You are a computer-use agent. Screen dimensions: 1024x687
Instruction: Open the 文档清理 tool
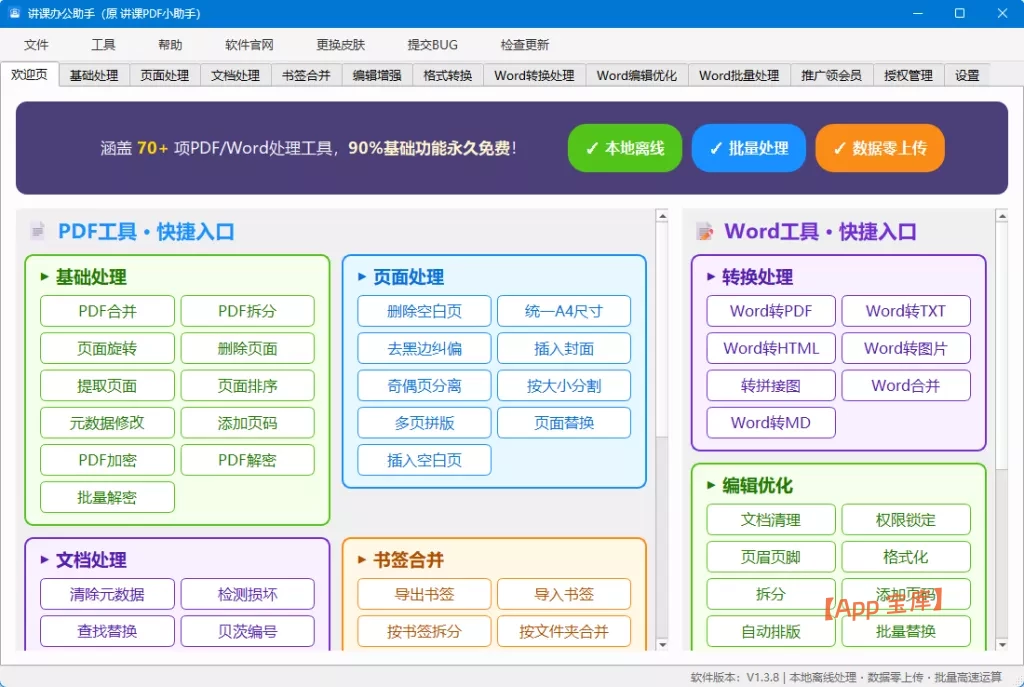click(771, 520)
